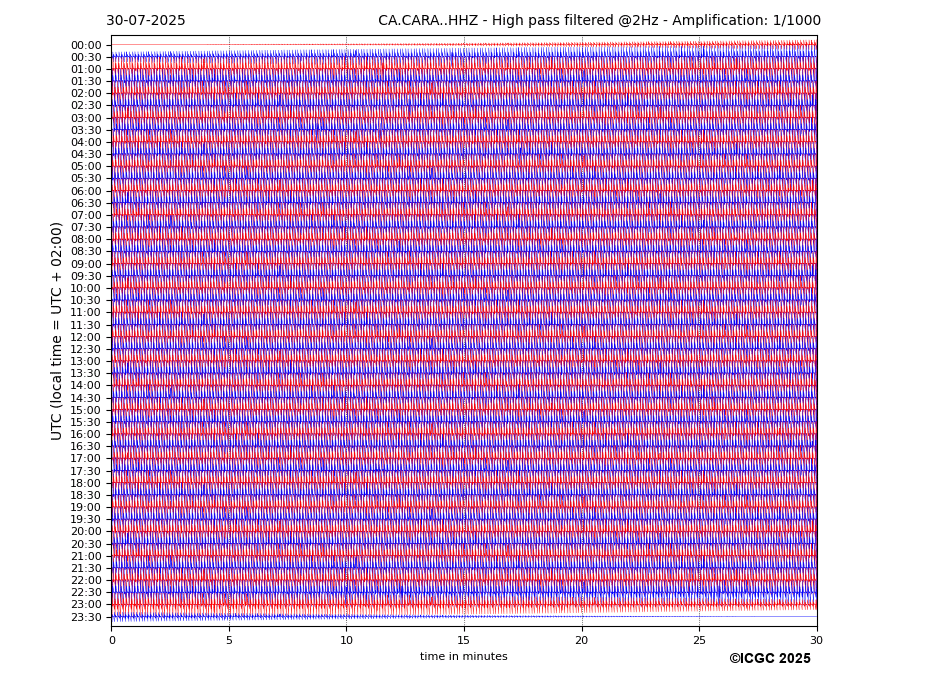The width and height of the screenshot is (927, 696).
Task: Click the UTC local time axis title
Action: coord(57,331)
